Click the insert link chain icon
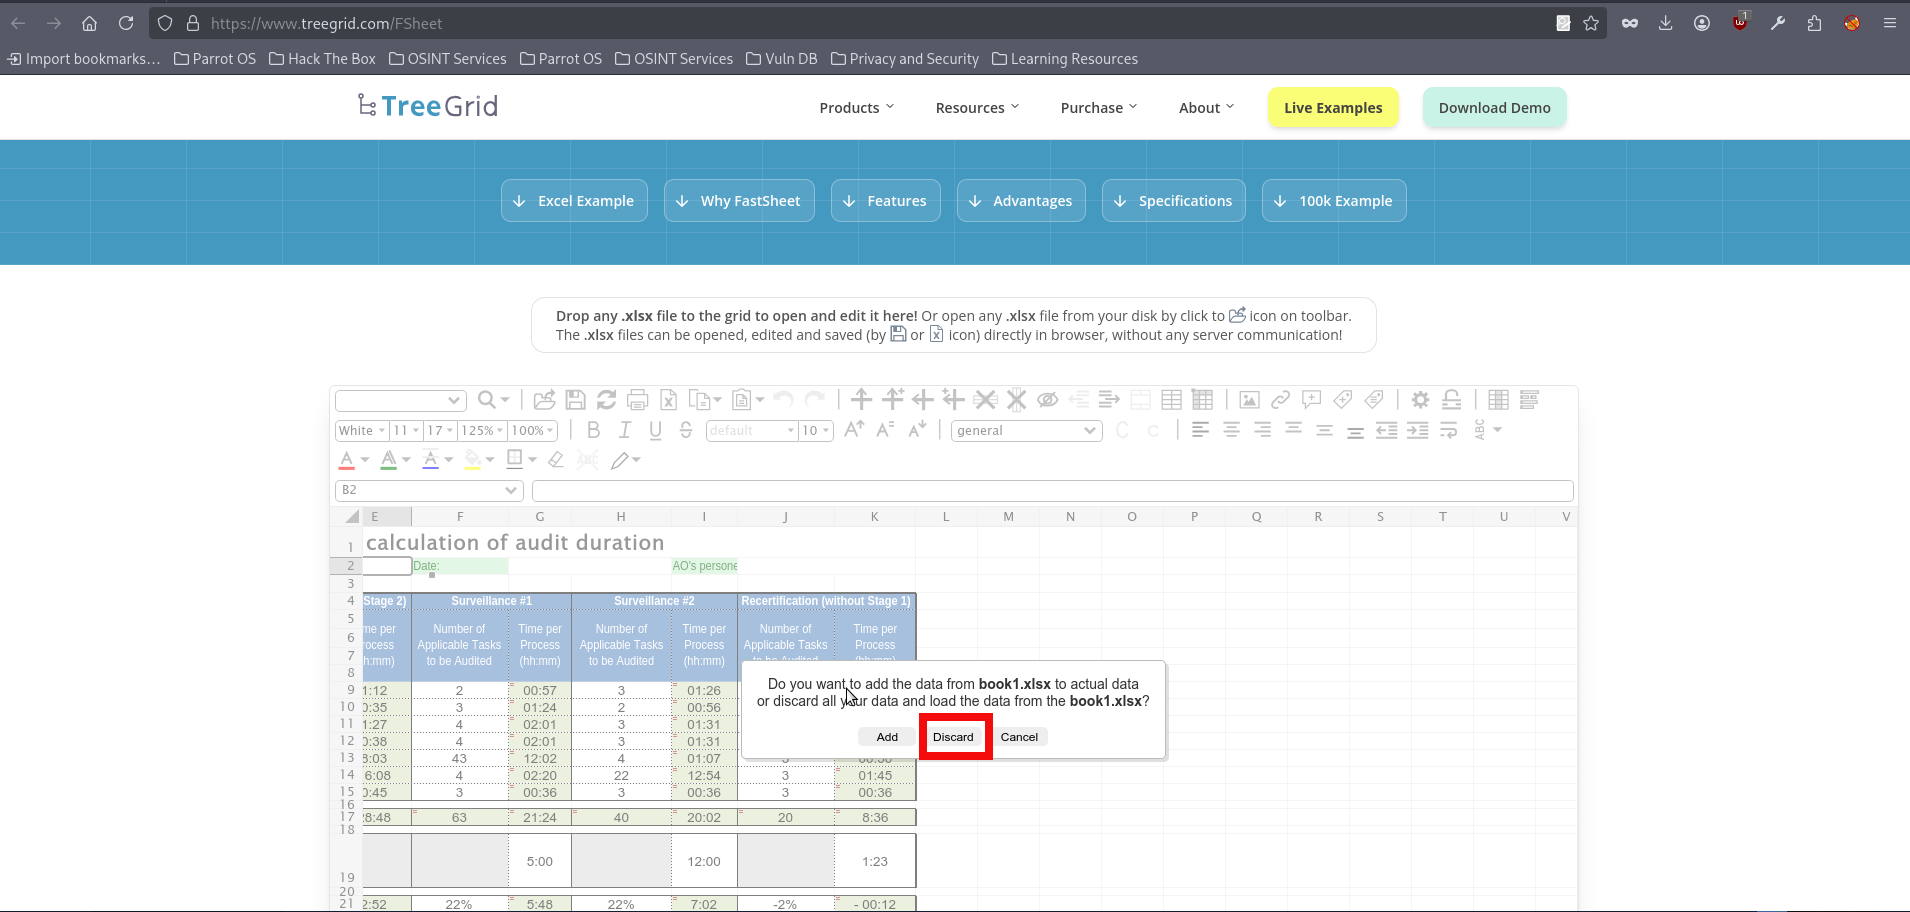Image resolution: width=1910 pixels, height=912 pixels. (1280, 400)
